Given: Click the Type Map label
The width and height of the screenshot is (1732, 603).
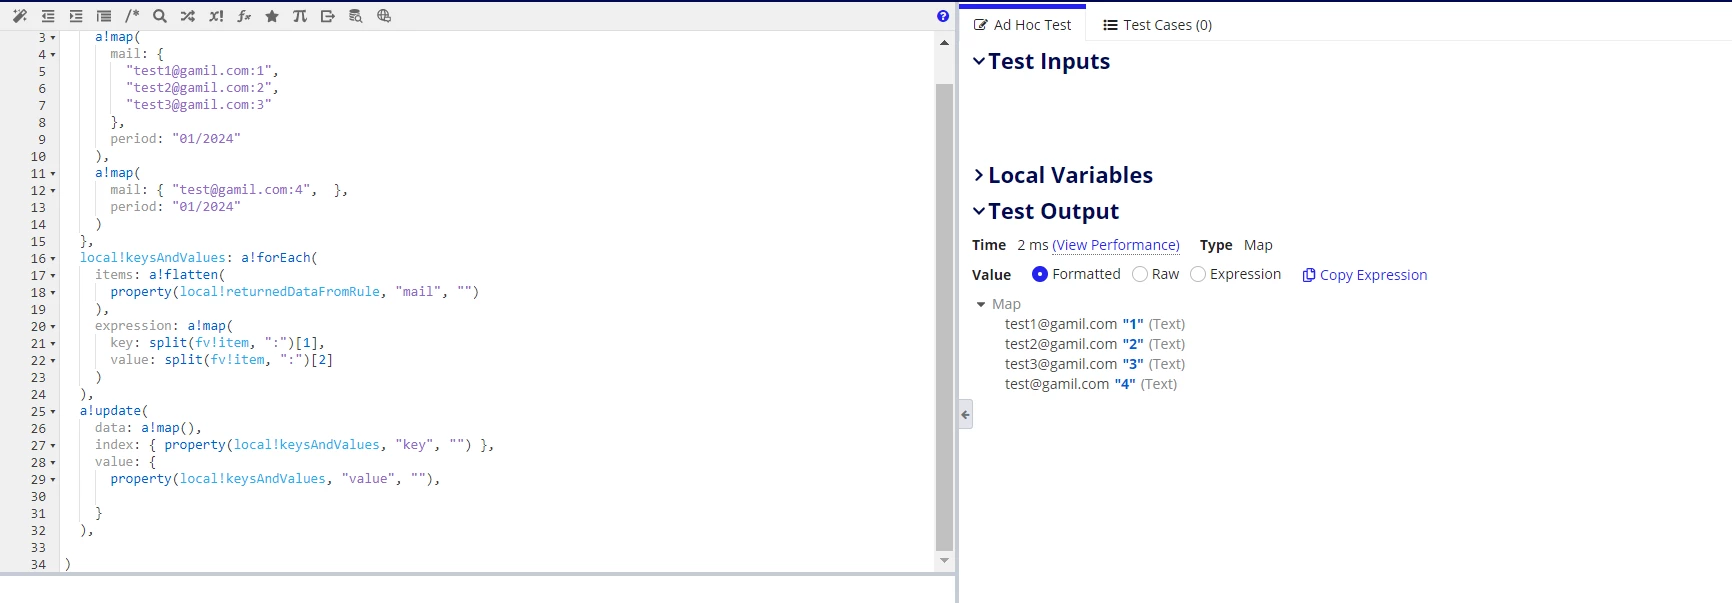Looking at the screenshot, I should pos(1236,245).
